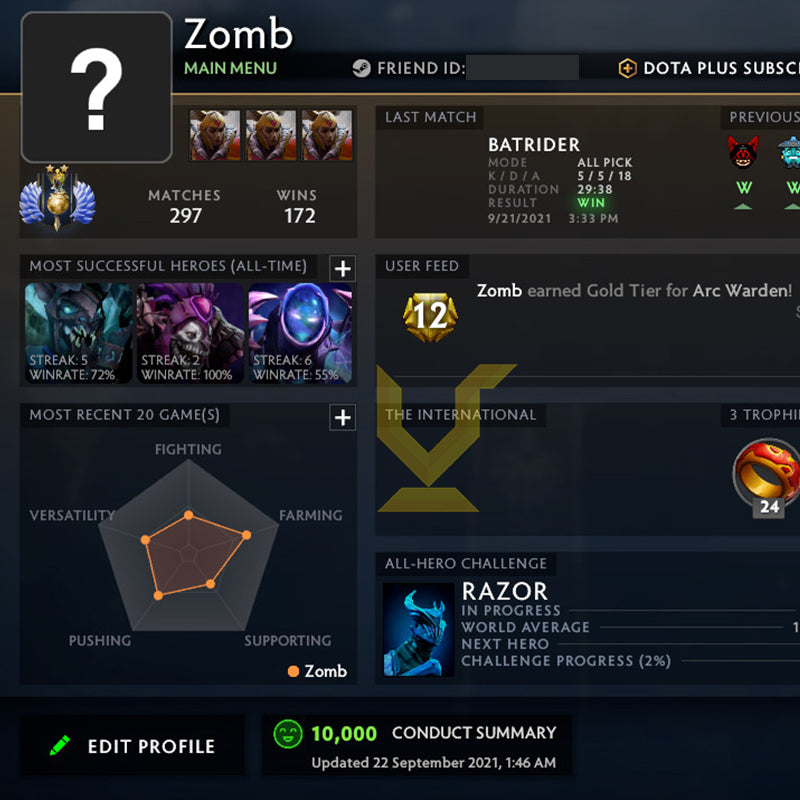Expand Most Recent 20 Games plus button

(x=342, y=417)
